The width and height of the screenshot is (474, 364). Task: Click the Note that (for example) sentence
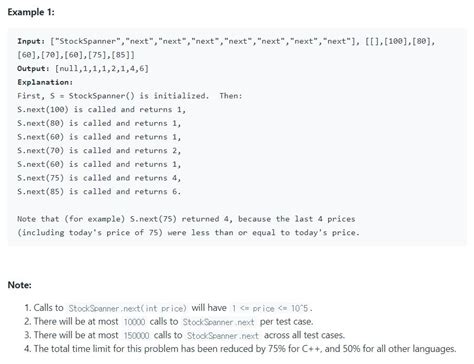click(x=188, y=226)
